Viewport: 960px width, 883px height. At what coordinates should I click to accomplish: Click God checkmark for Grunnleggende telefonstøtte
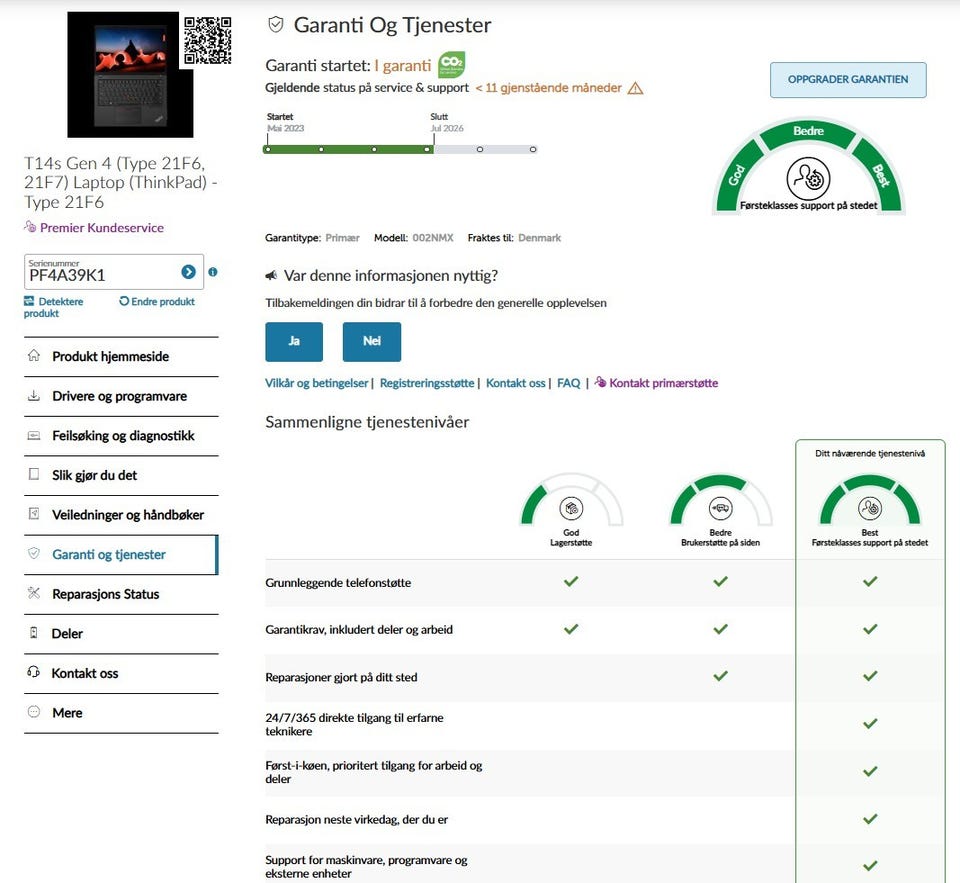571,581
